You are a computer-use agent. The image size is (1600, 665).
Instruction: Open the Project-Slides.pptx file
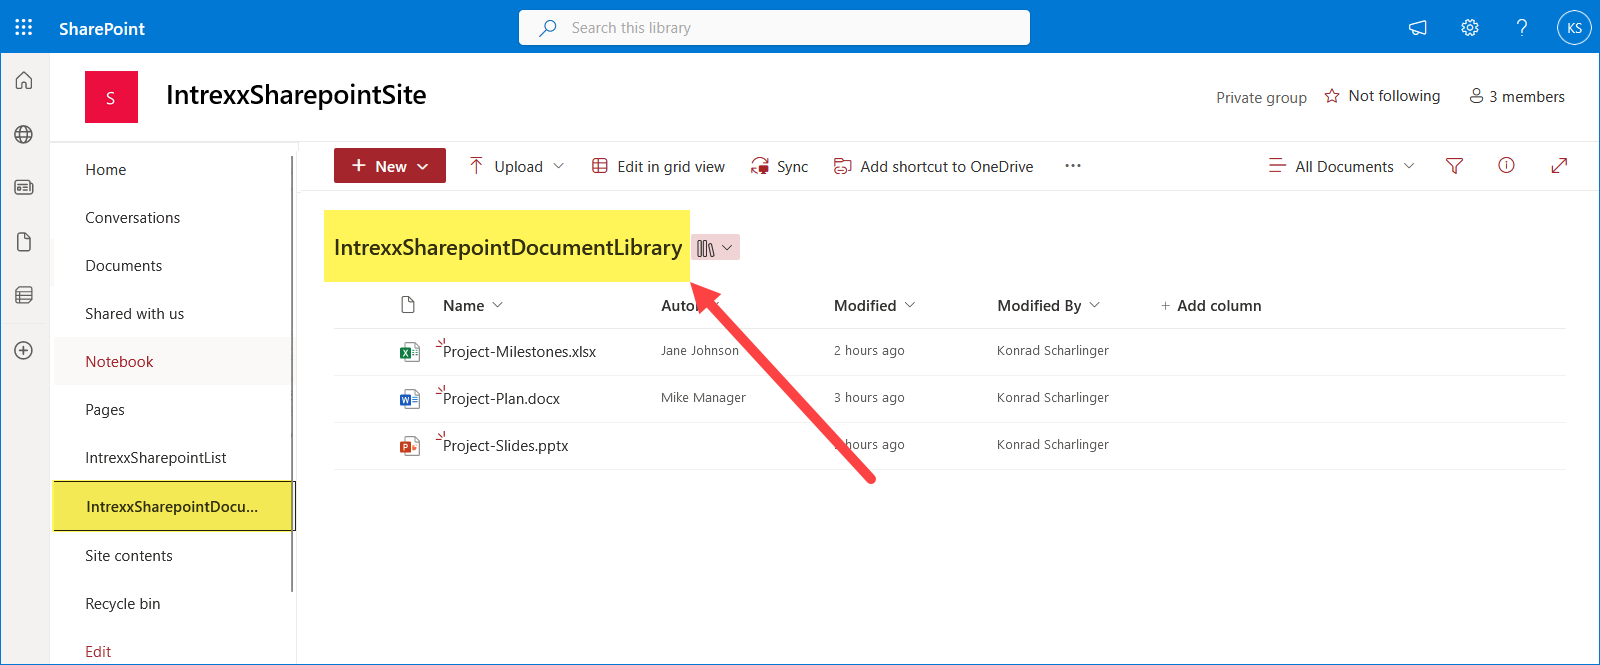pos(505,446)
